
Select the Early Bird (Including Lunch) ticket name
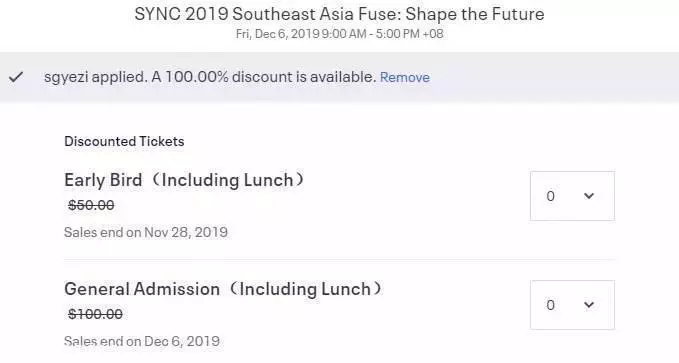click(186, 180)
